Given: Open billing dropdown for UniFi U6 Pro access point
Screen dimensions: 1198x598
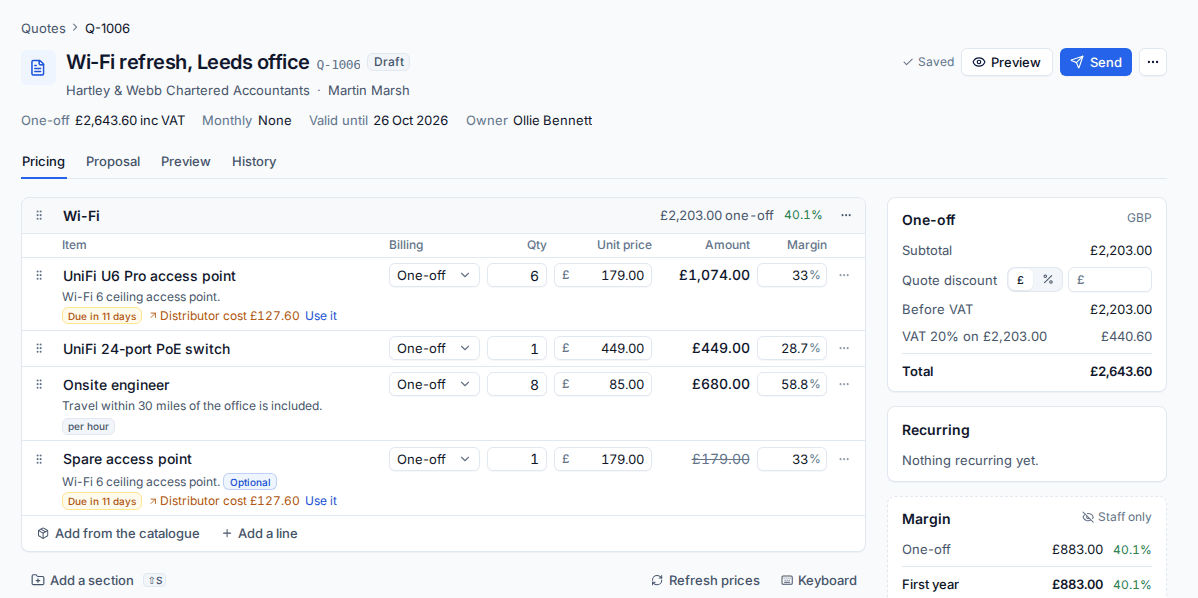Looking at the screenshot, I should (434, 275).
